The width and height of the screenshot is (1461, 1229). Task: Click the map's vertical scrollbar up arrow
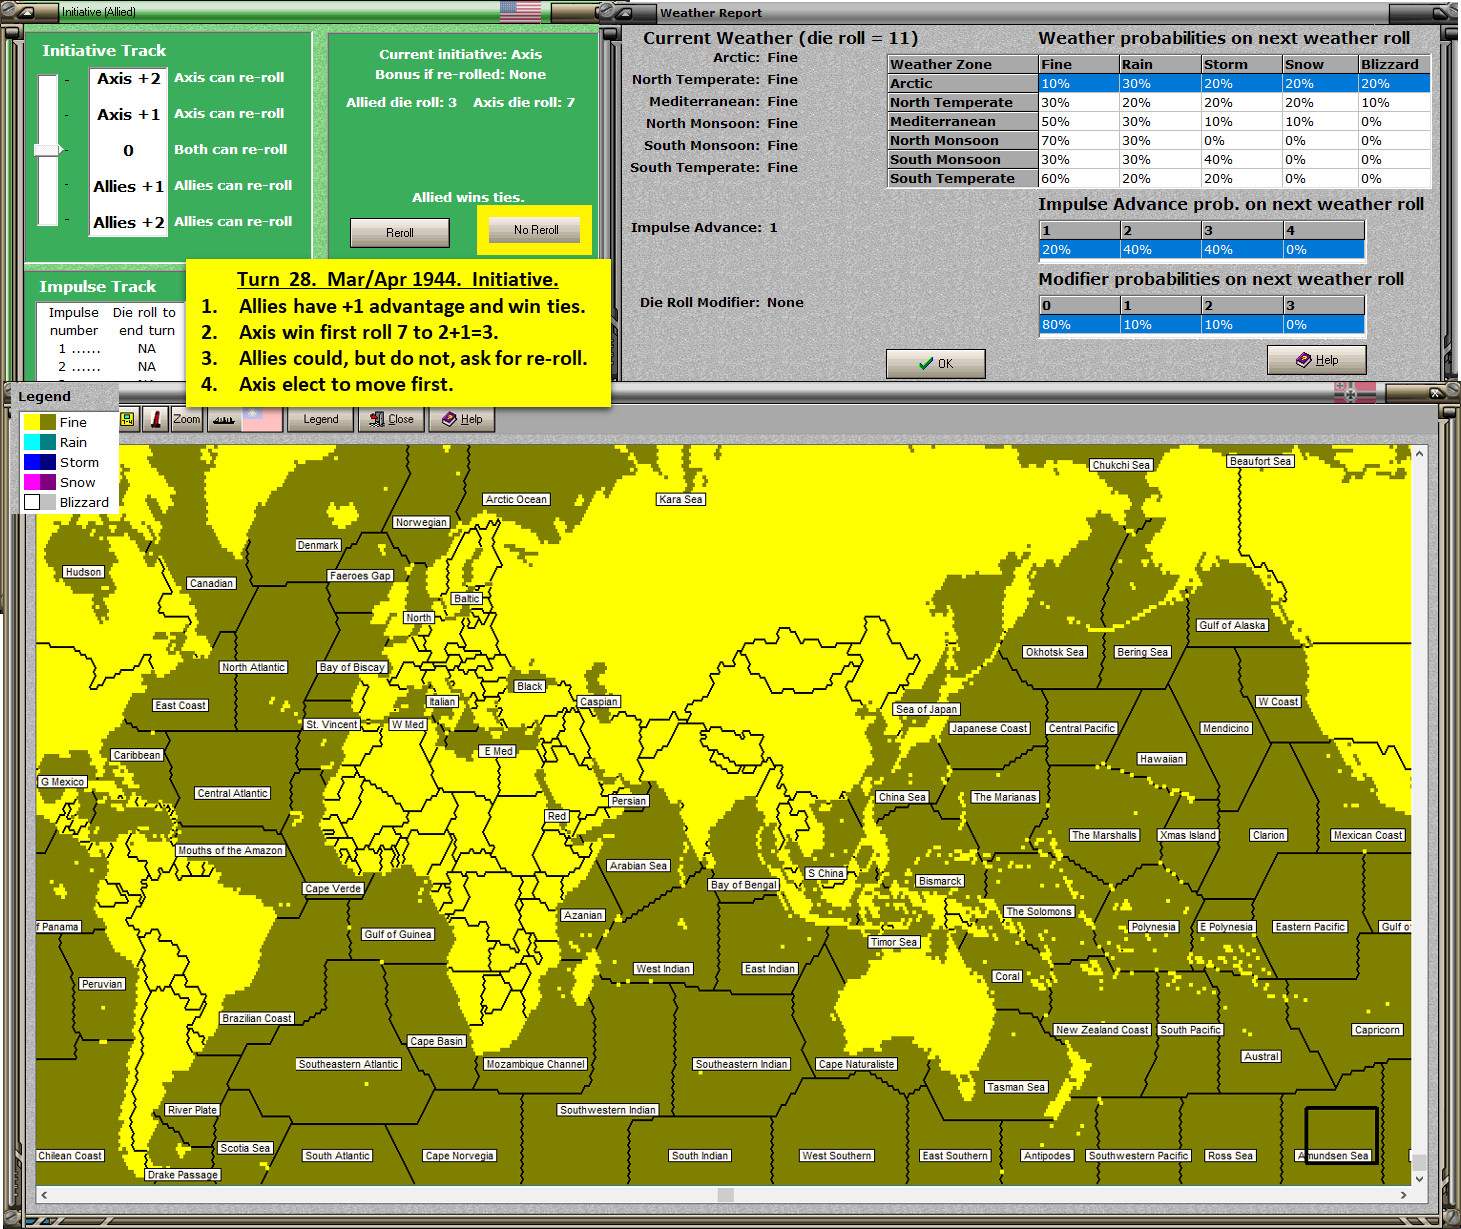click(x=1418, y=454)
